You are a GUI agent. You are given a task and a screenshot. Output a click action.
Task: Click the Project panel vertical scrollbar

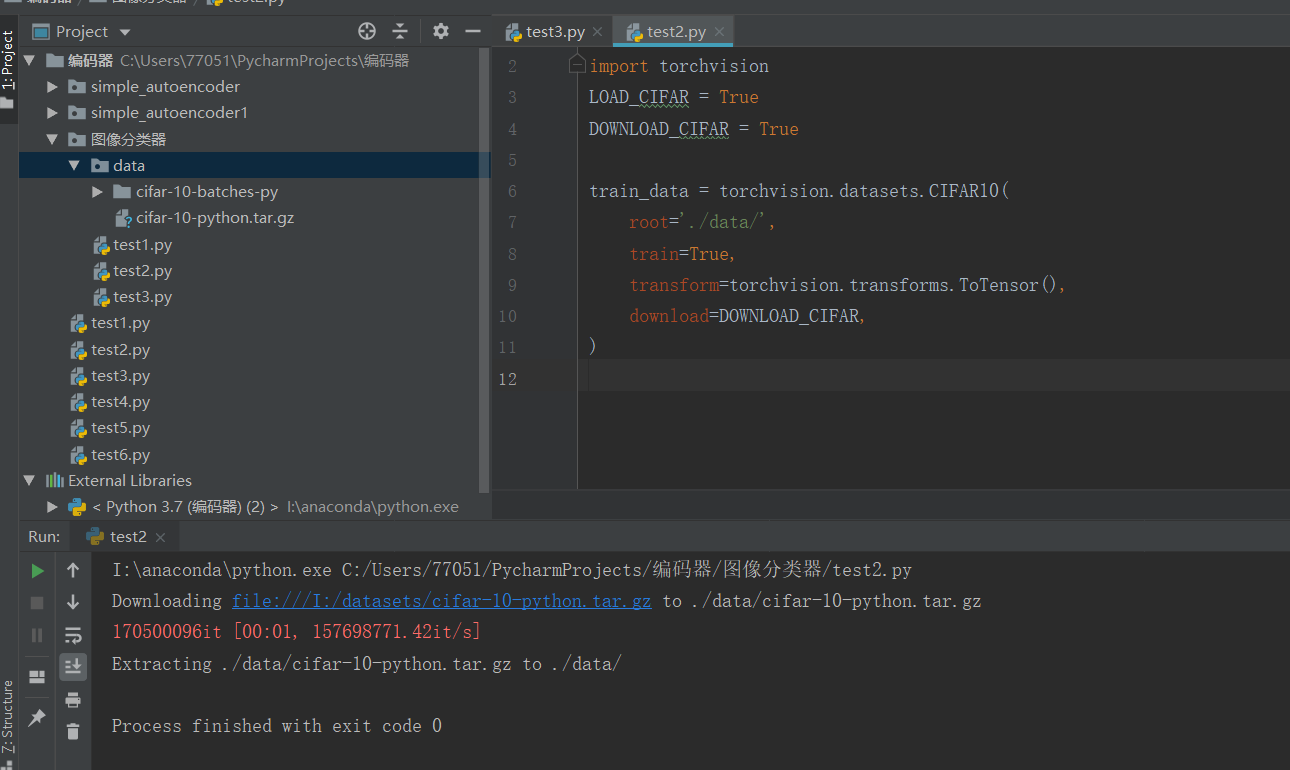486,270
